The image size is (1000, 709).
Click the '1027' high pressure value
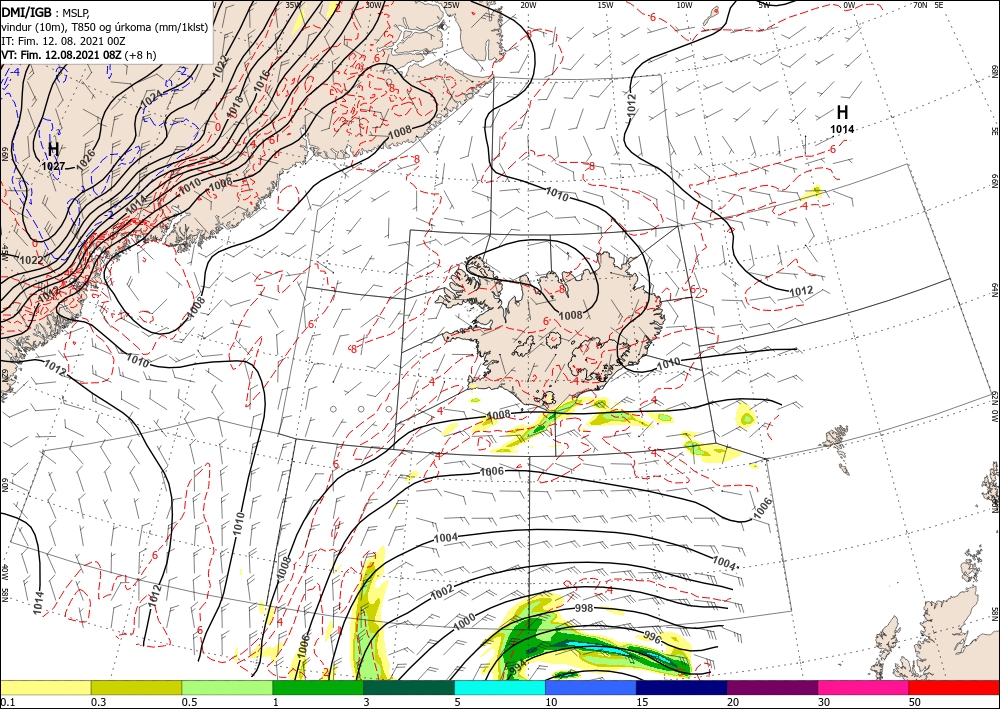pos(54,166)
